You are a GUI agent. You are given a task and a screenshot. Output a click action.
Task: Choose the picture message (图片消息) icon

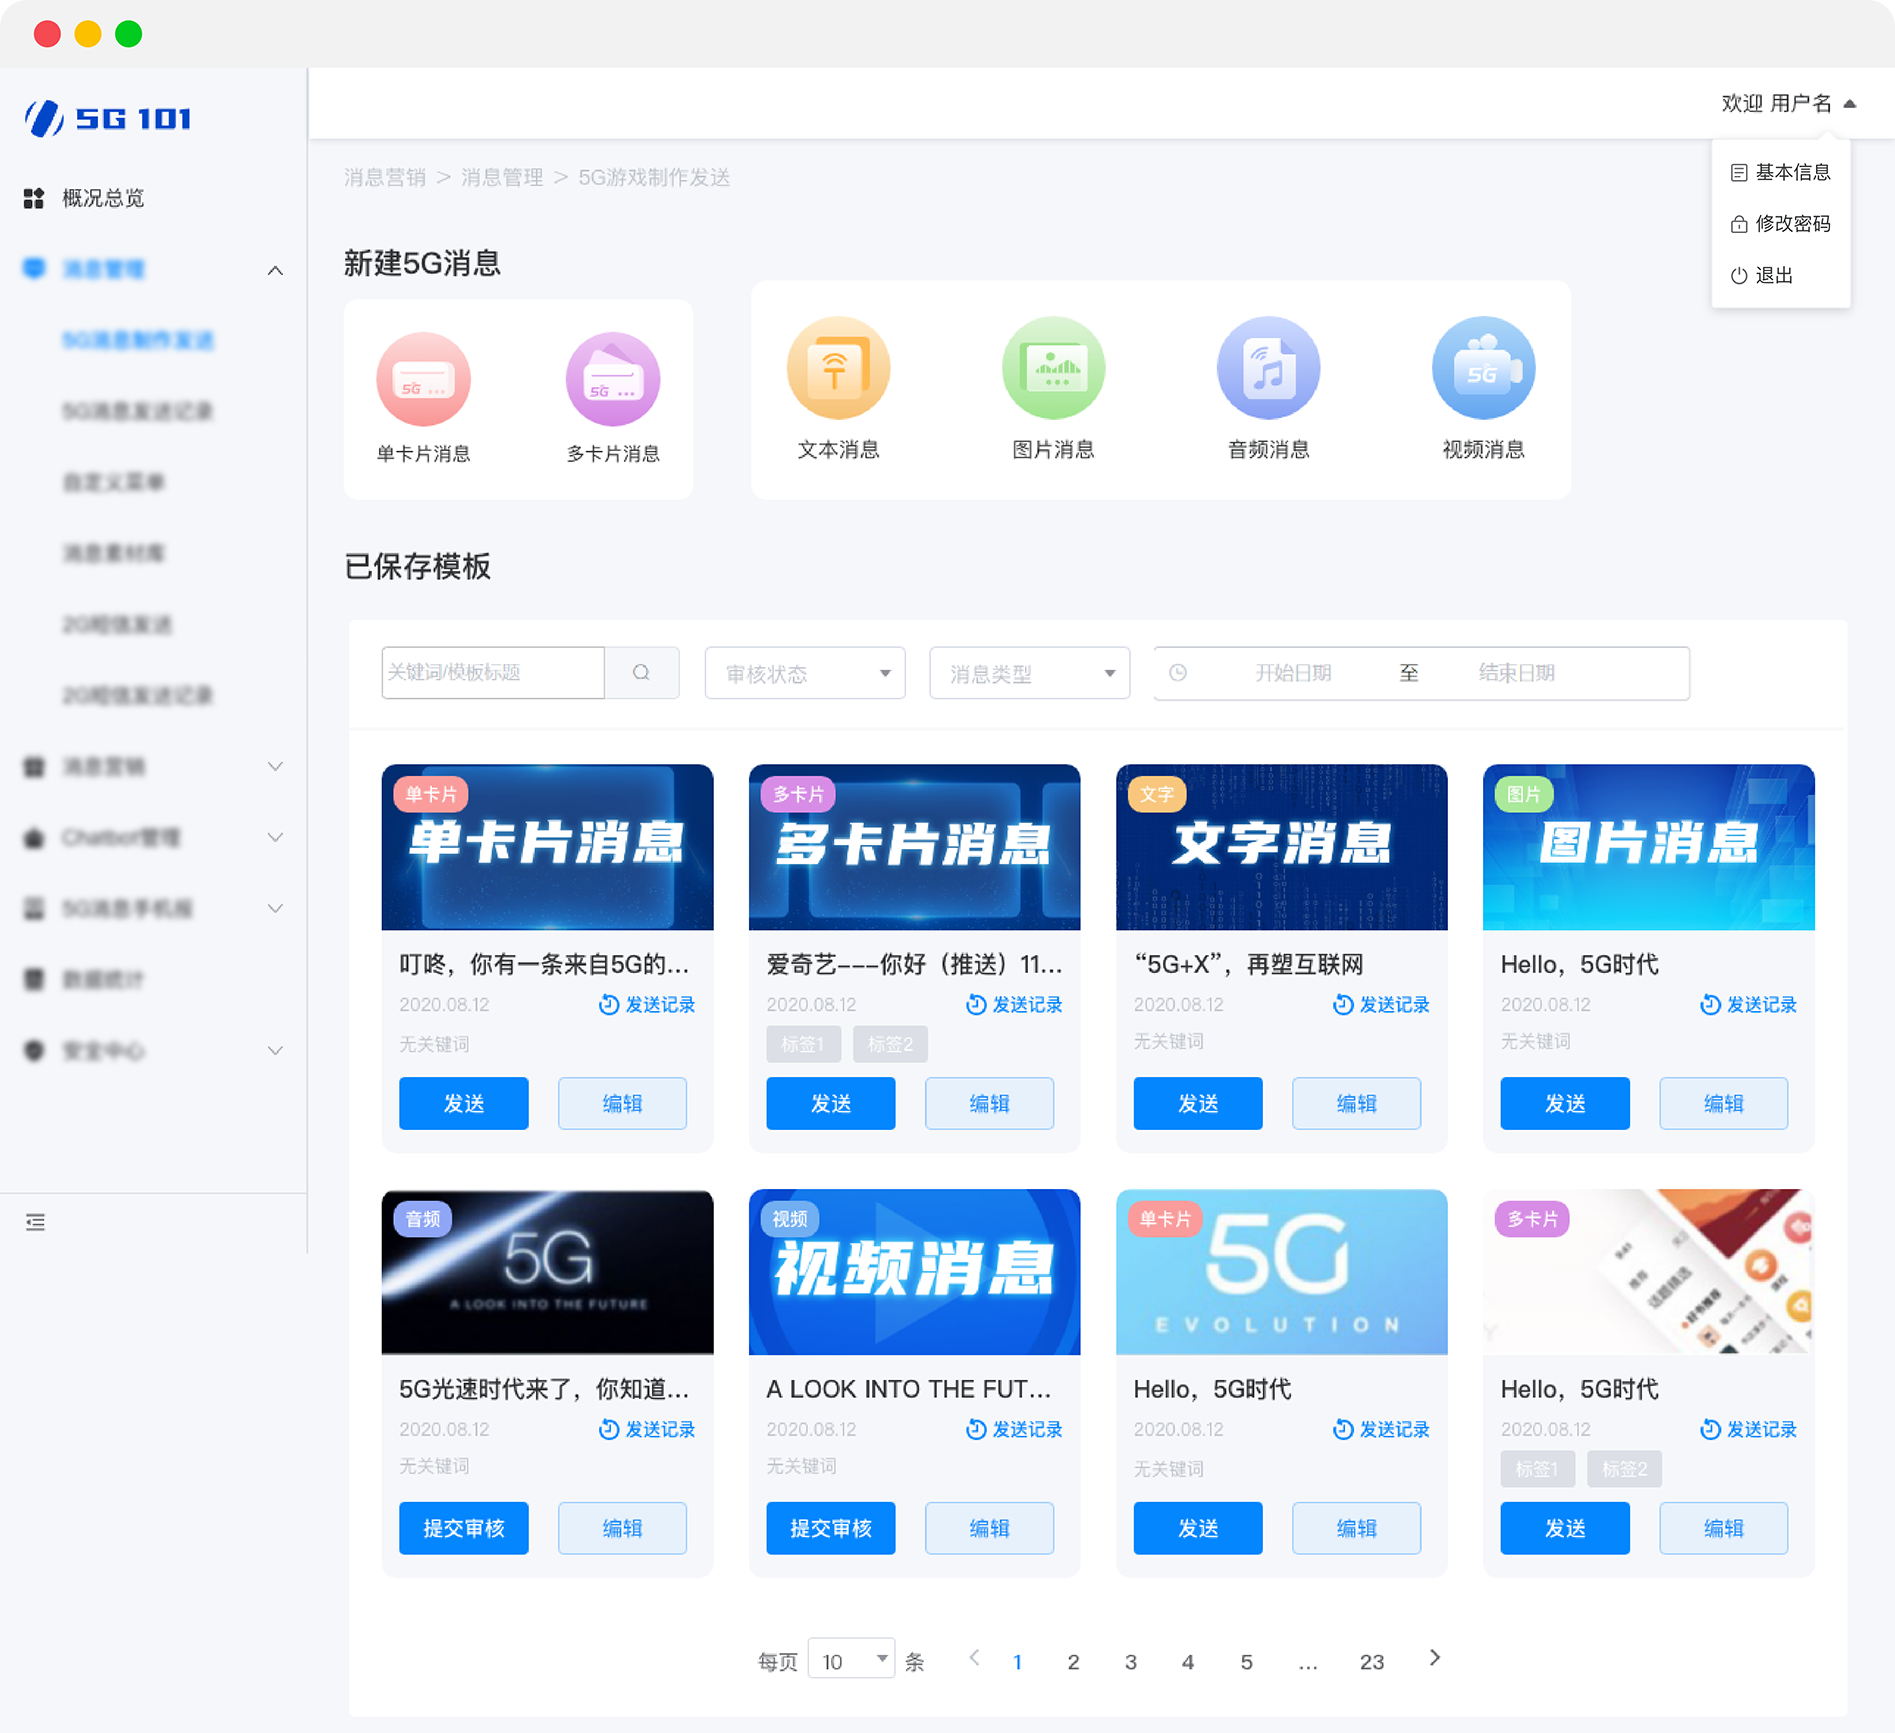click(1052, 368)
